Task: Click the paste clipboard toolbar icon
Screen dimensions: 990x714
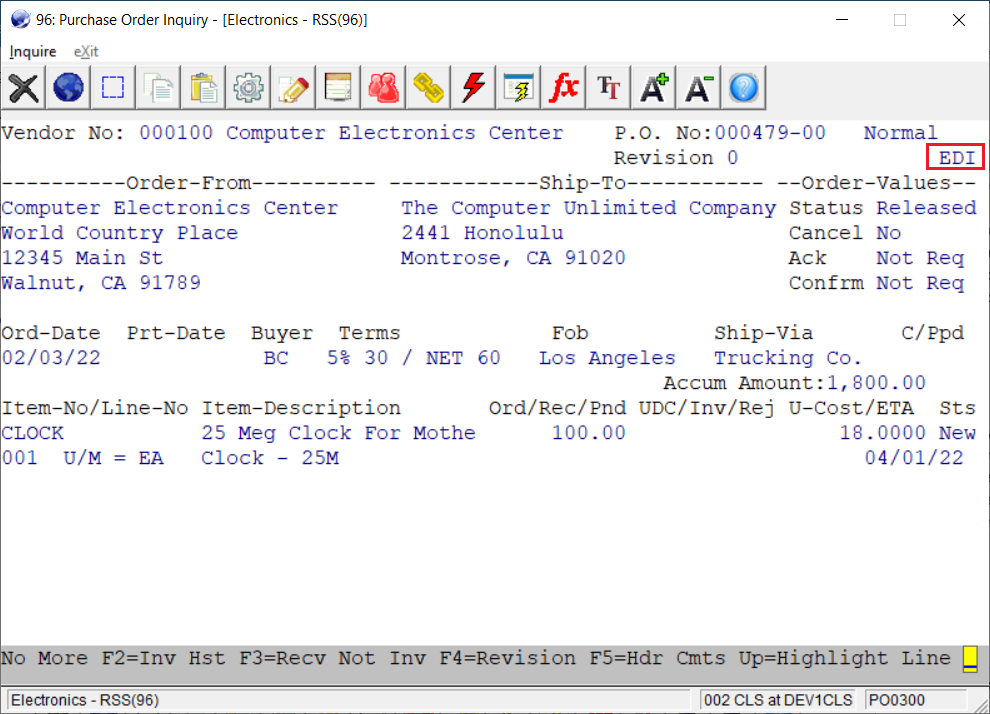Action: 203,87
